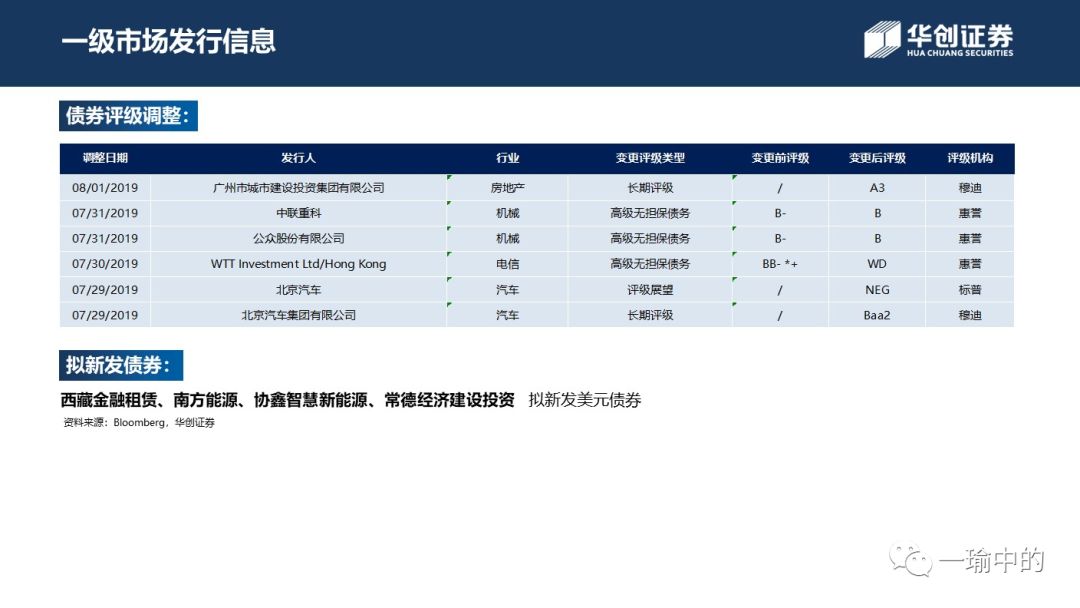
Task: Click 惠誉 in the WTT Investment row
Action: (x=970, y=264)
